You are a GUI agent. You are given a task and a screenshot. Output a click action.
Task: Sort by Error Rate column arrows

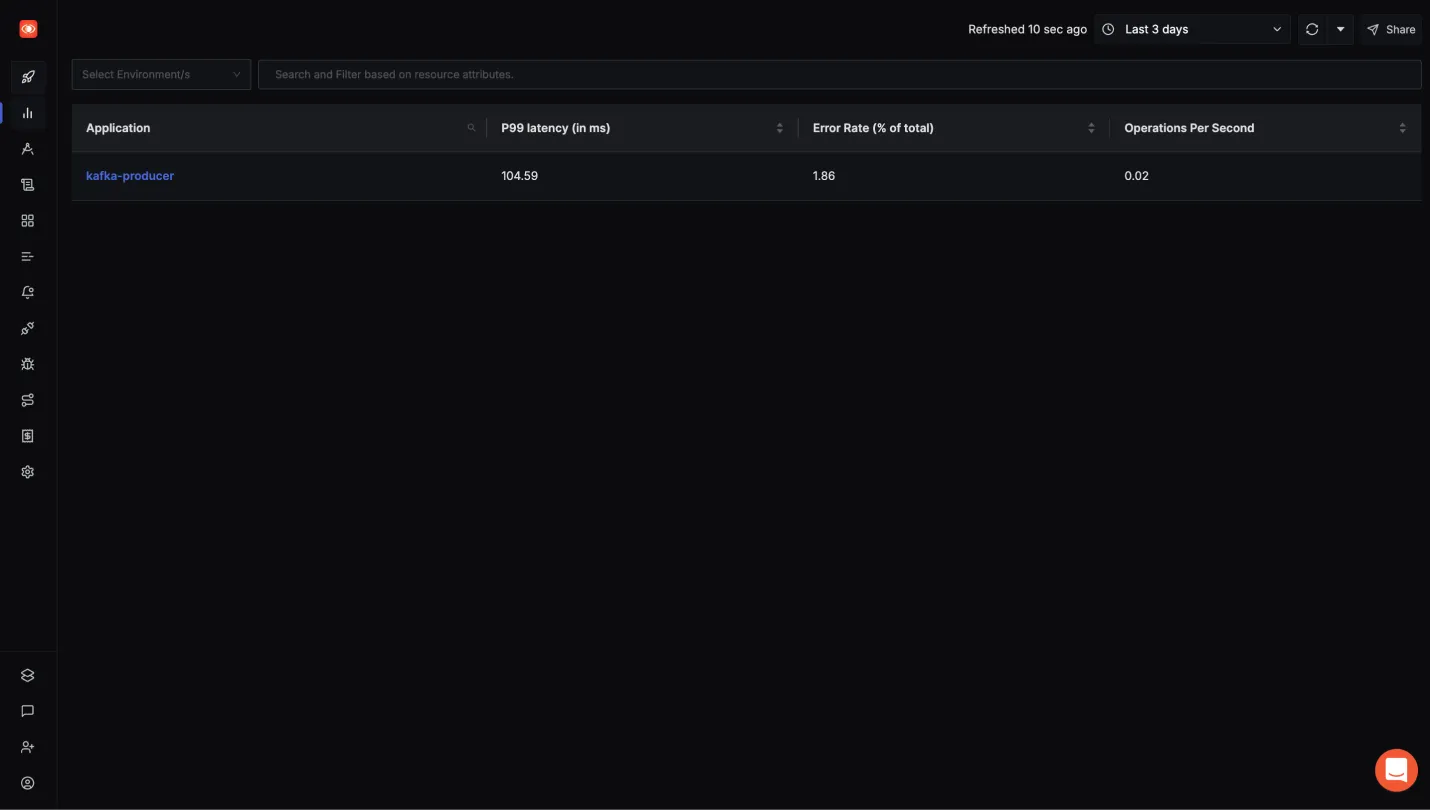pyautogui.click(x=1091, y=128)
